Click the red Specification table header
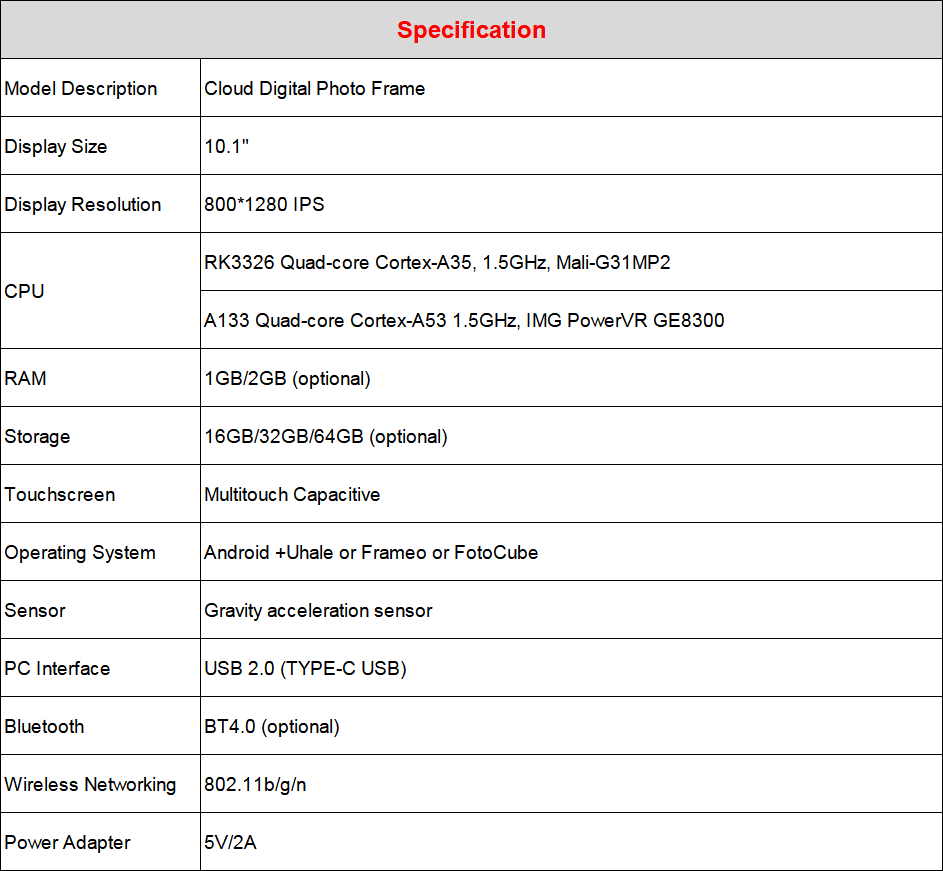Image resolution: width=943 pixels, height=871 pixels. [471, 30]
